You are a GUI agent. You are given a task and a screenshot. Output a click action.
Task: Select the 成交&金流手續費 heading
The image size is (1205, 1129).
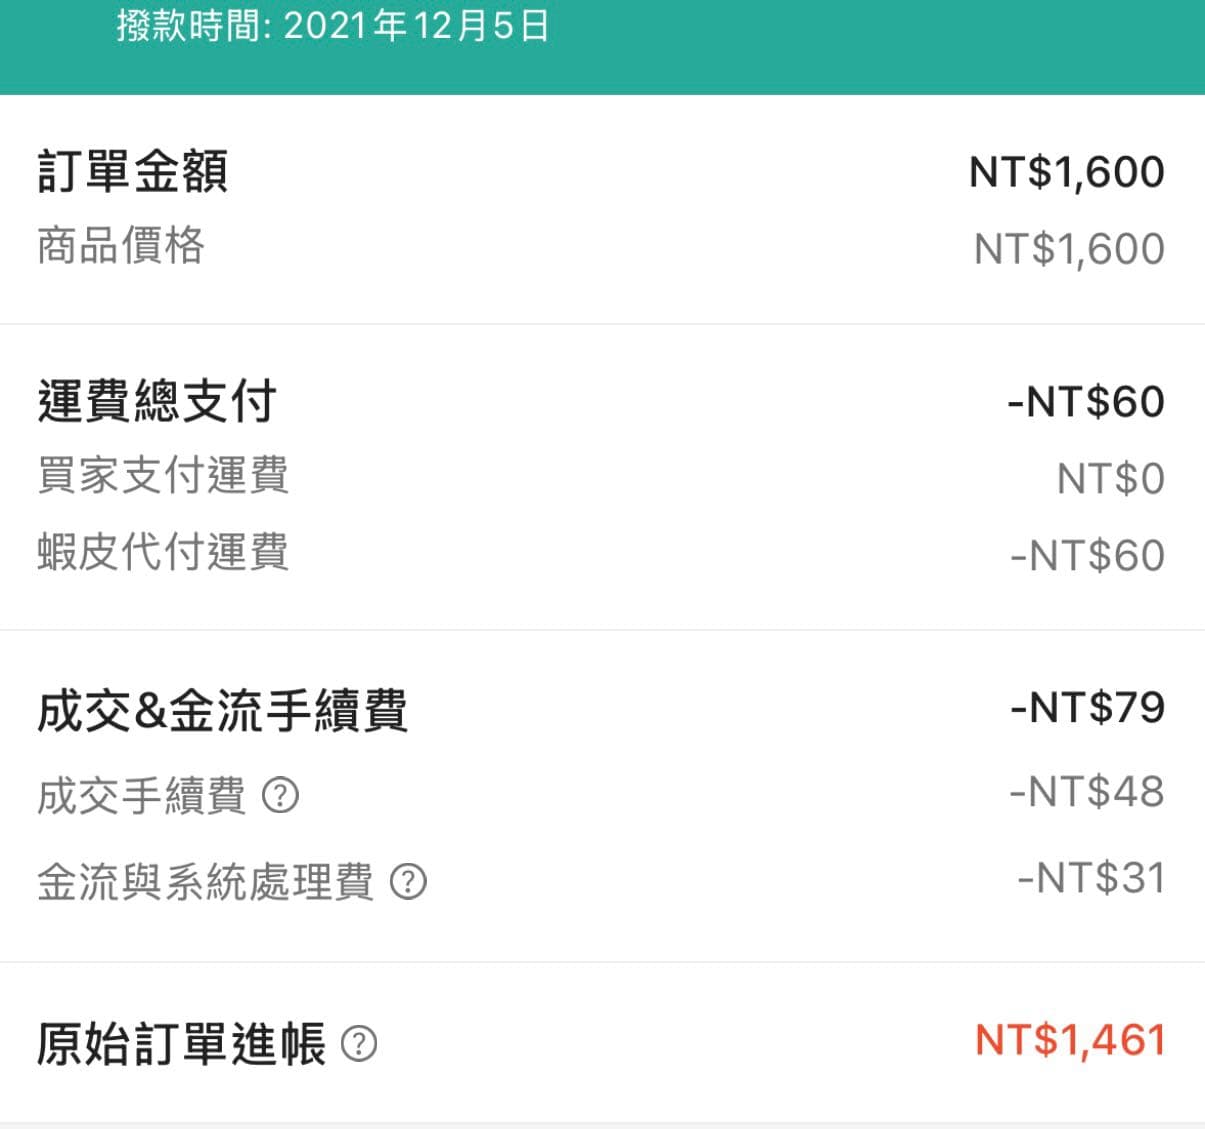[222, 712]
